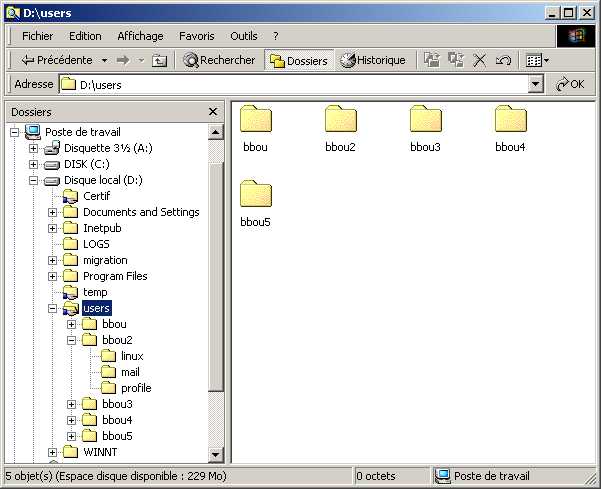Select Disquette floppy drive icon
The height and width of the screenshot is (489, 601).
click(52, 148)
